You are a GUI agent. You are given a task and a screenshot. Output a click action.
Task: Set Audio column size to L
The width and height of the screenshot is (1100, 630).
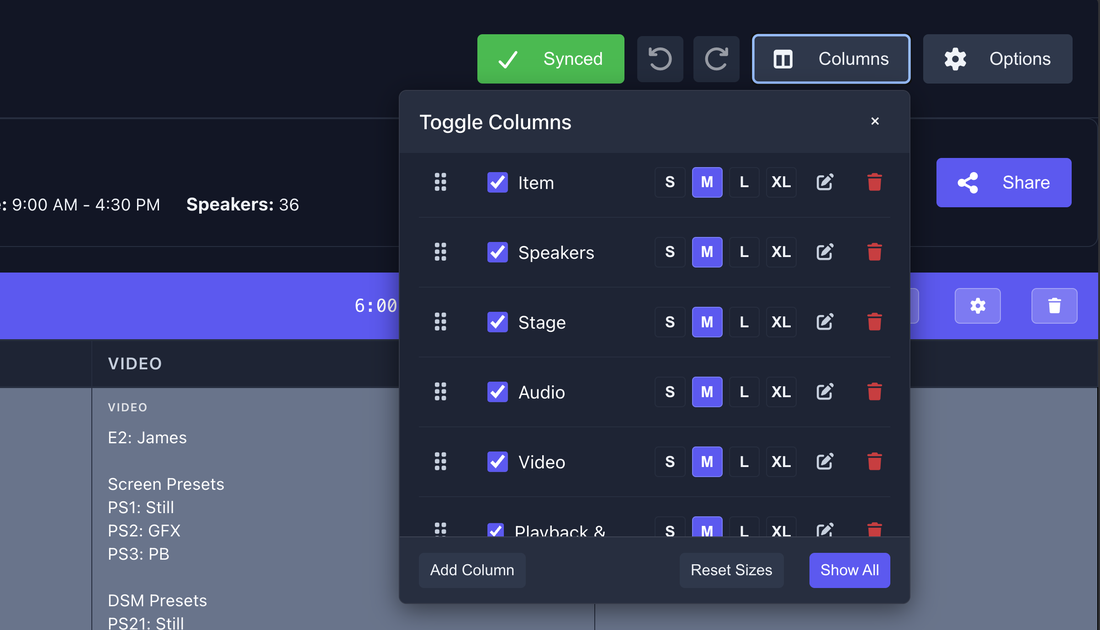744,391
